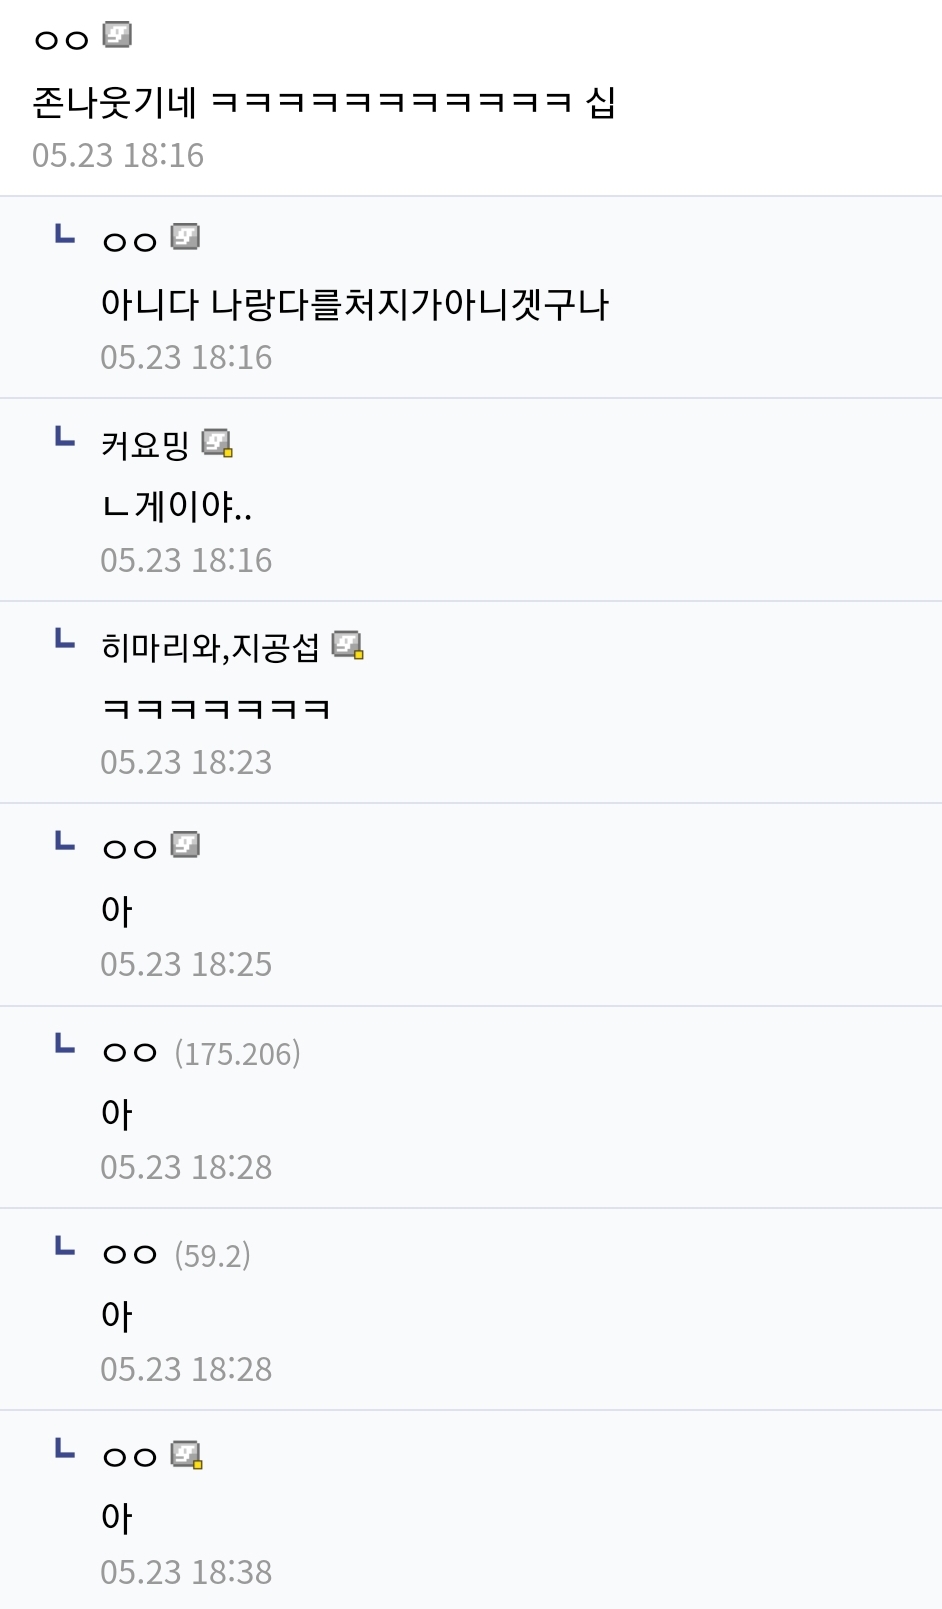Click the 05.23 18:38 timestamp
The height and width of the screenshot is (1609, 942).
pyautogui.click(x=186, y=1572)
